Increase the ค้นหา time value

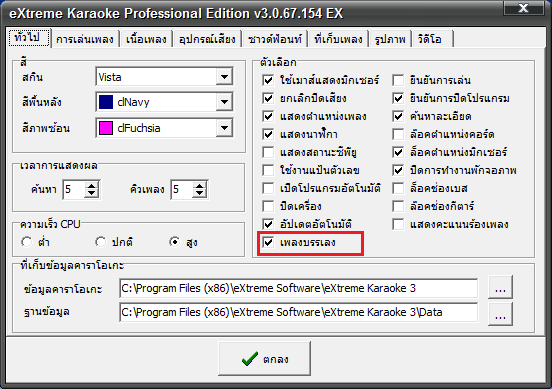(92, 186)
